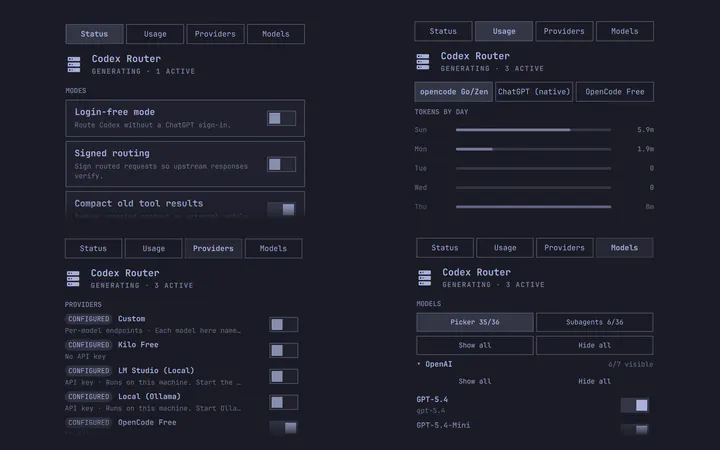The height and width of the screenshot is (450, 720).
Task: Click the Mon token usage bar
Action: 533,149
